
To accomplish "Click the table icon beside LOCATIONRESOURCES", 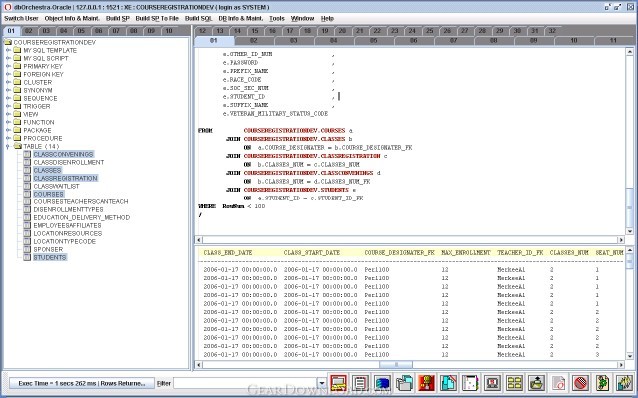I will click(x=27, y=233).
